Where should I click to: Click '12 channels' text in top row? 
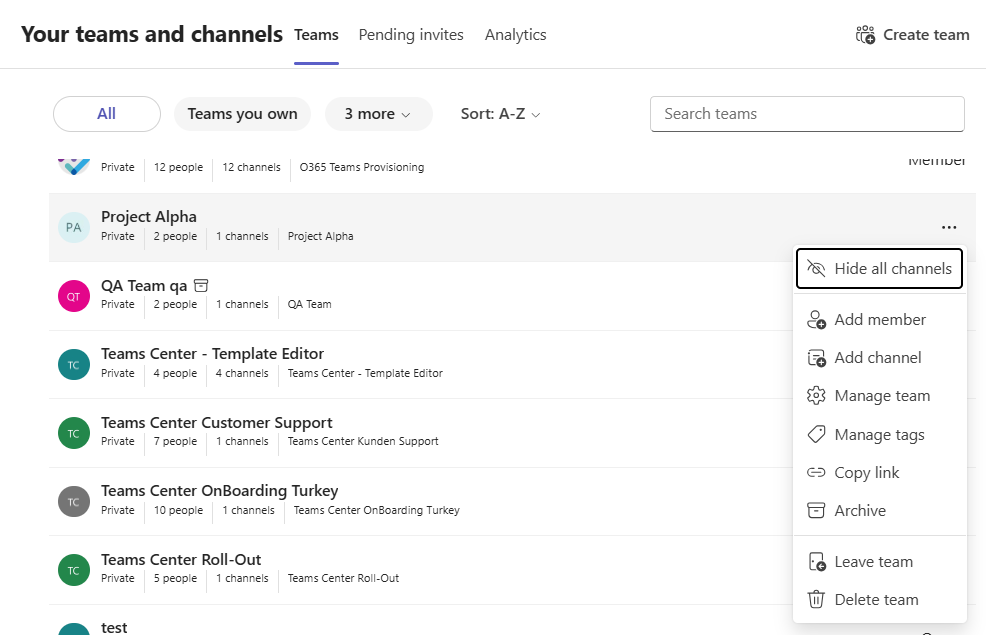(x=252, y=167)
